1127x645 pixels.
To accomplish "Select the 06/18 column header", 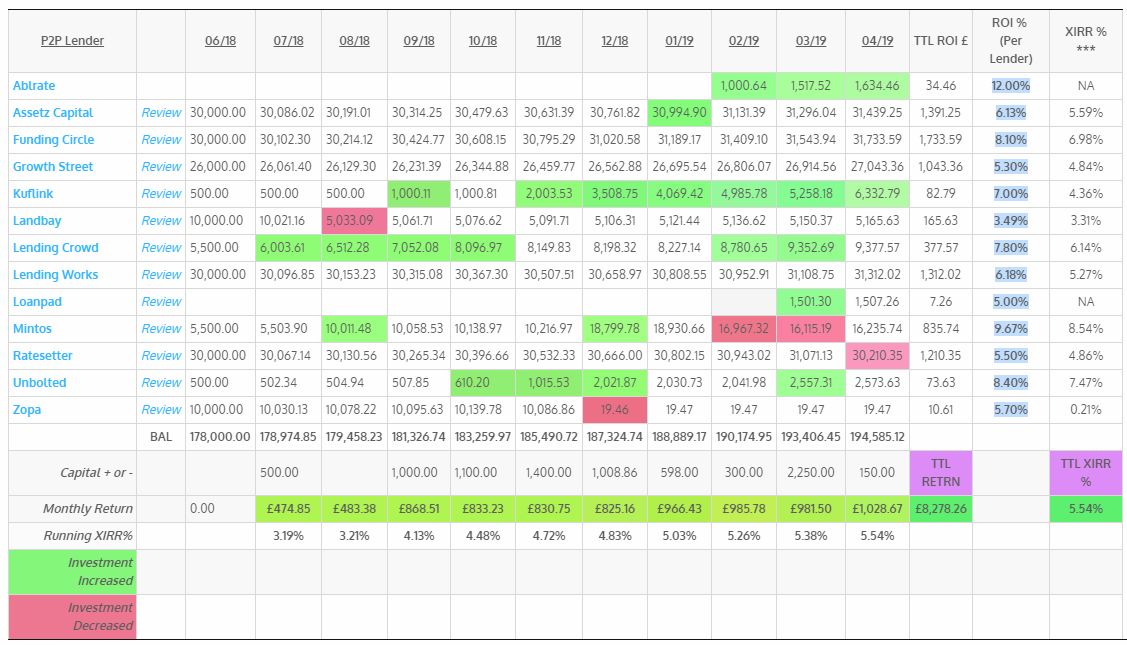I will pyautogui.click(x=220, y=41).
